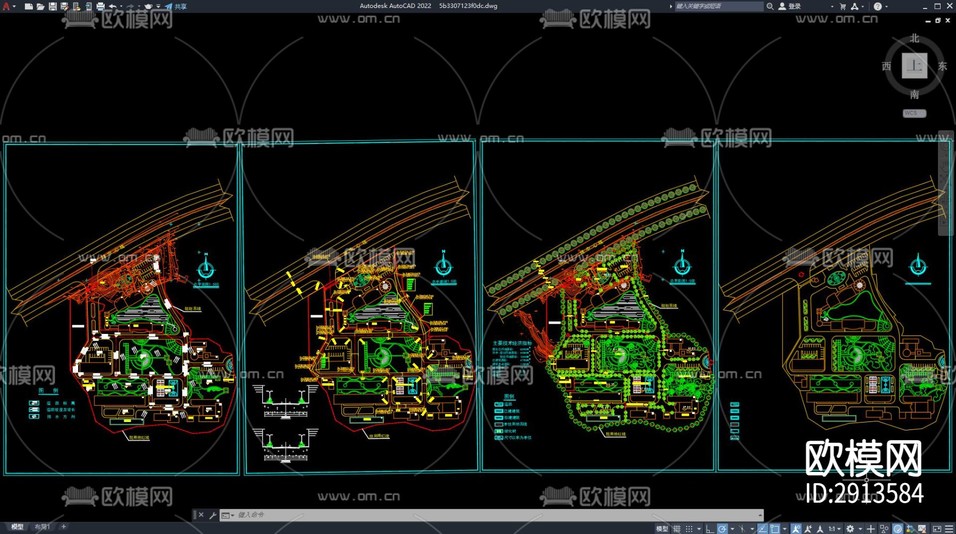Click Open from Web & Mobile icon

click(76, 6)
